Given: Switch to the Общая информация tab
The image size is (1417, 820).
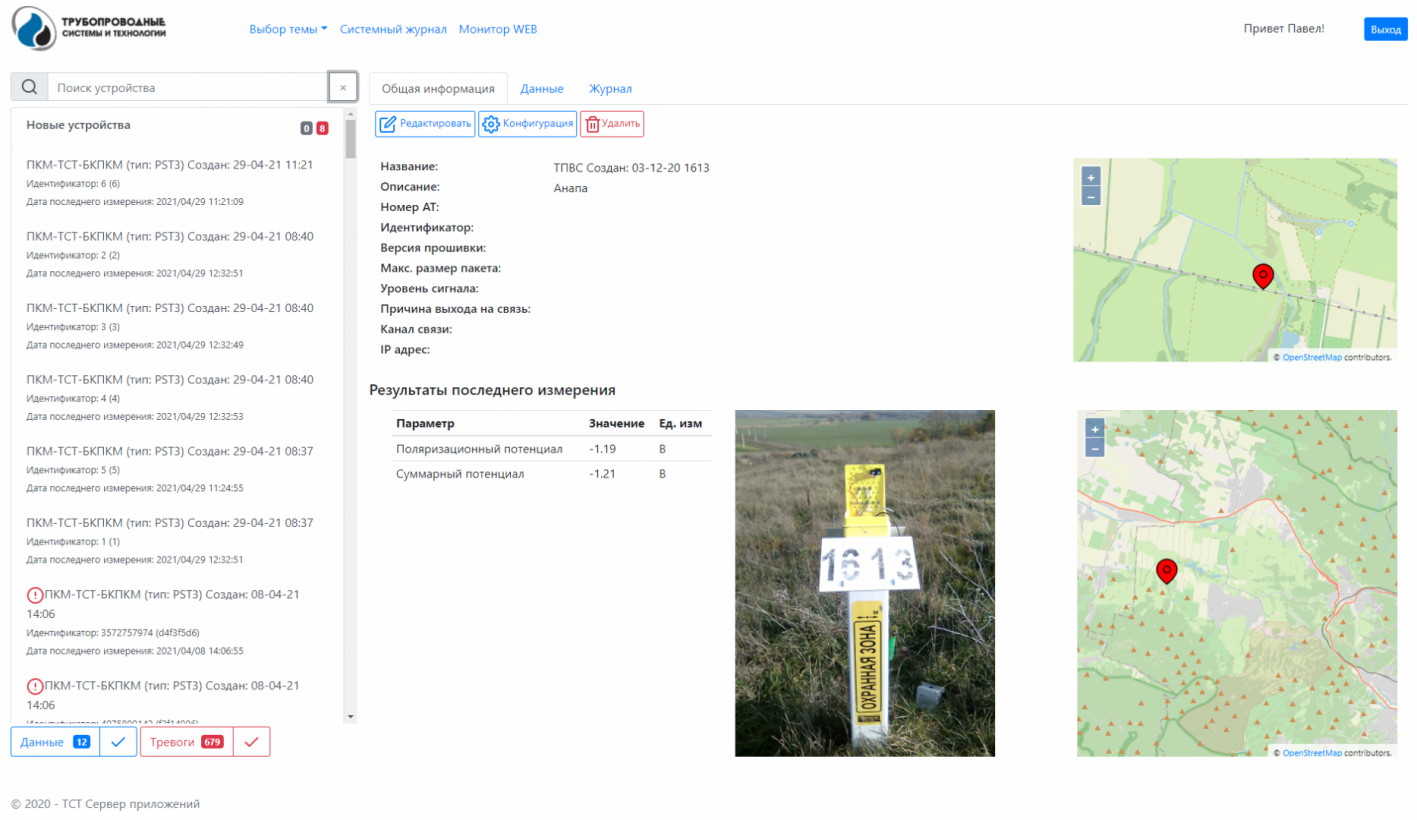Looking at the screenshot, I should [x=438, y=88].
